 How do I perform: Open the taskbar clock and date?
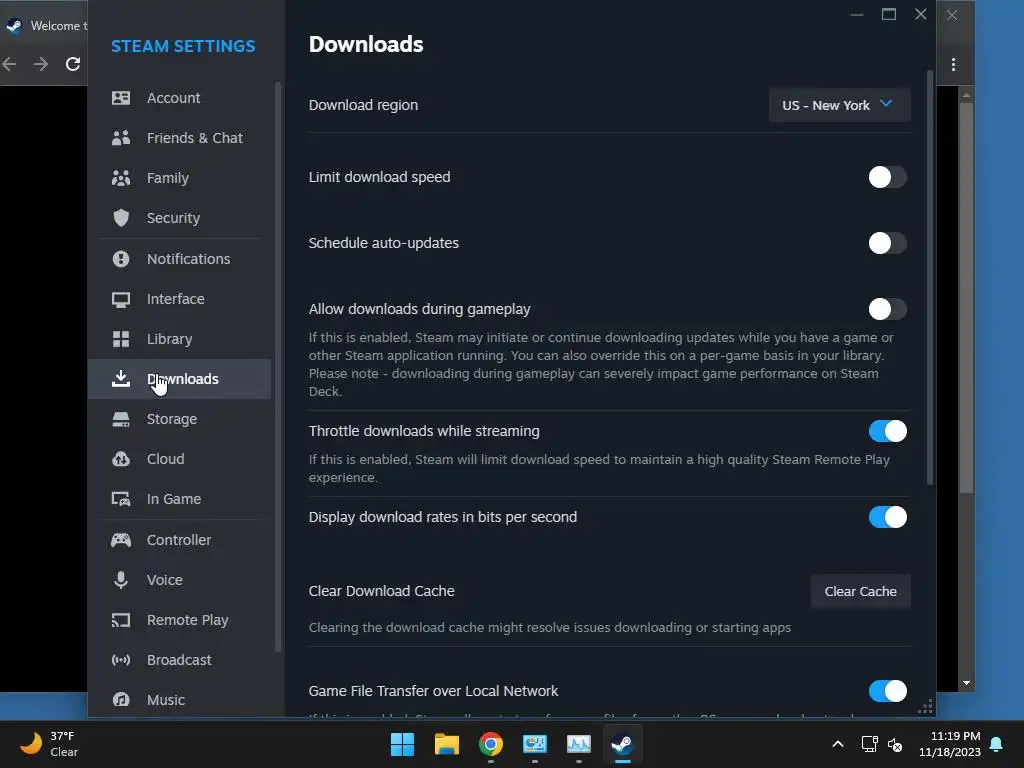point(950,744)
